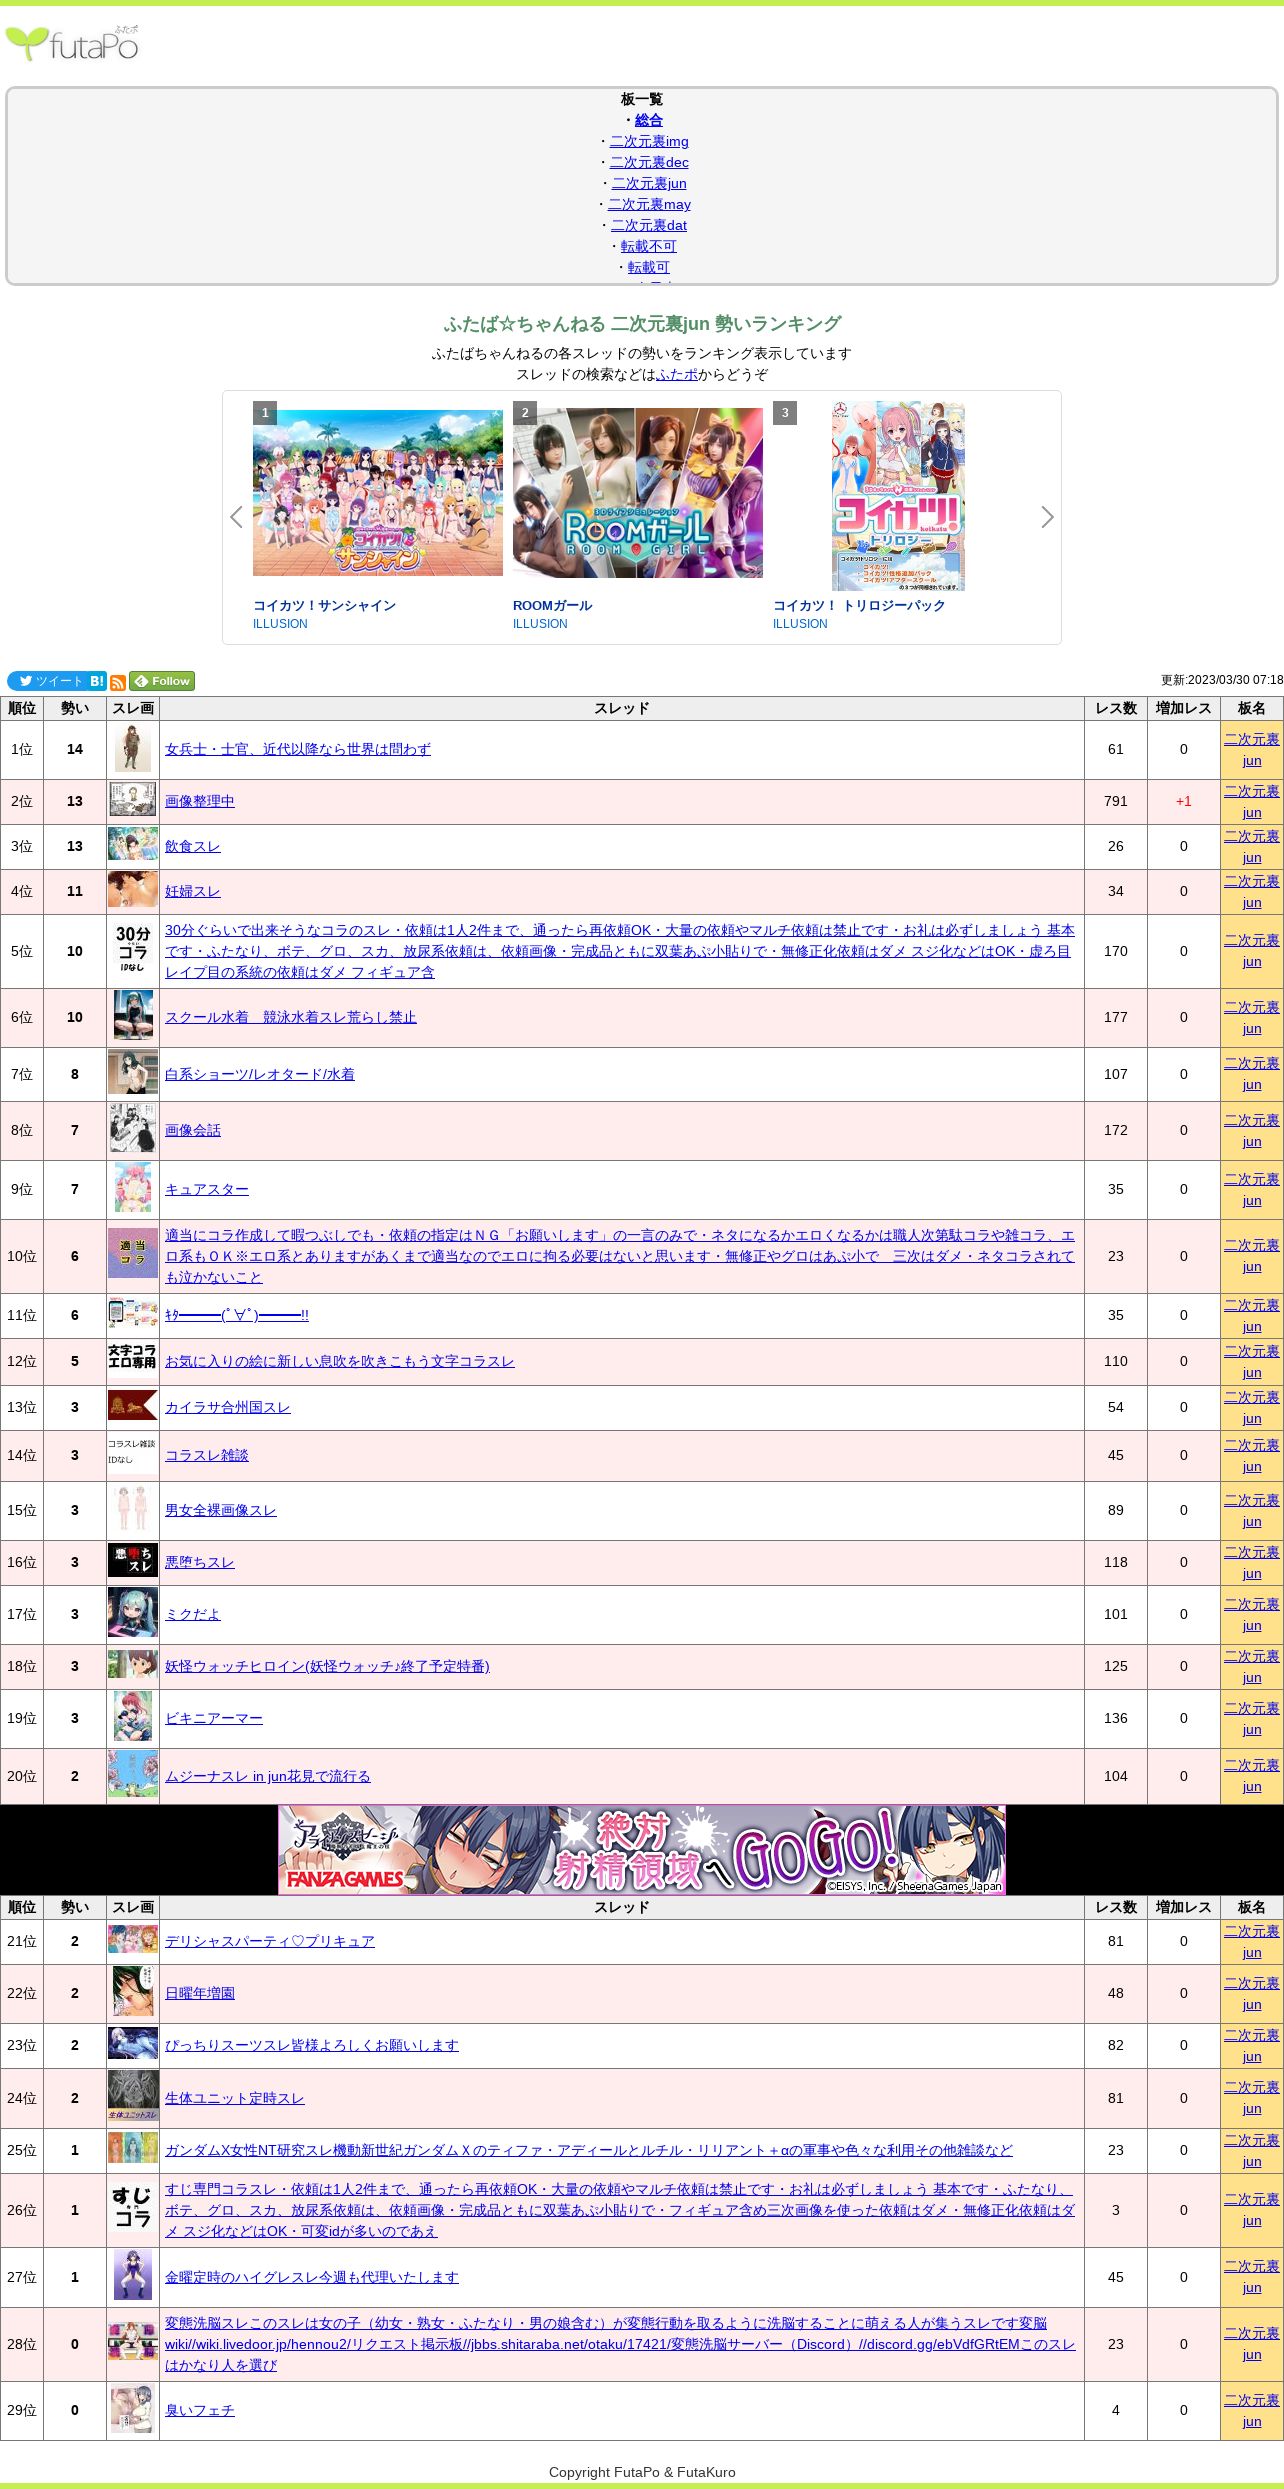Screen dimensions: 1284x2489
Task: Open thread 金曜定時のハイグレスレ
Action: click(312, 2277)
